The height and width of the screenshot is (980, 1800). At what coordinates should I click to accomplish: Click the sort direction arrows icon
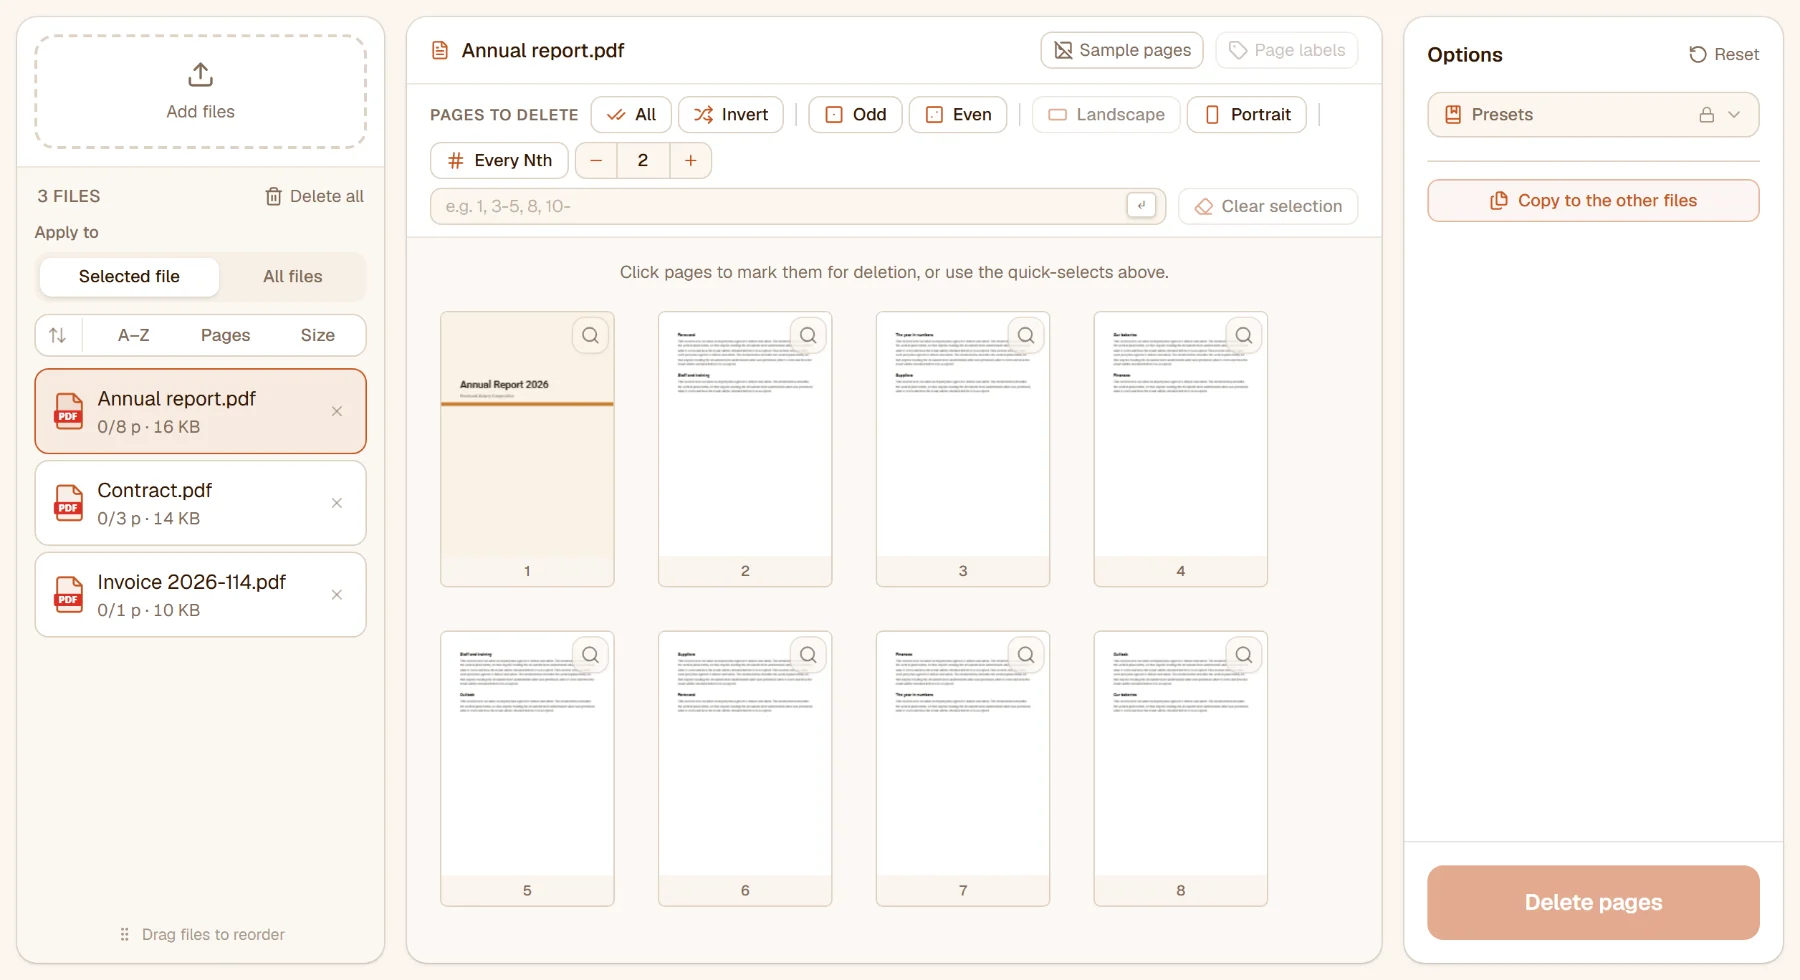(58, 335)
